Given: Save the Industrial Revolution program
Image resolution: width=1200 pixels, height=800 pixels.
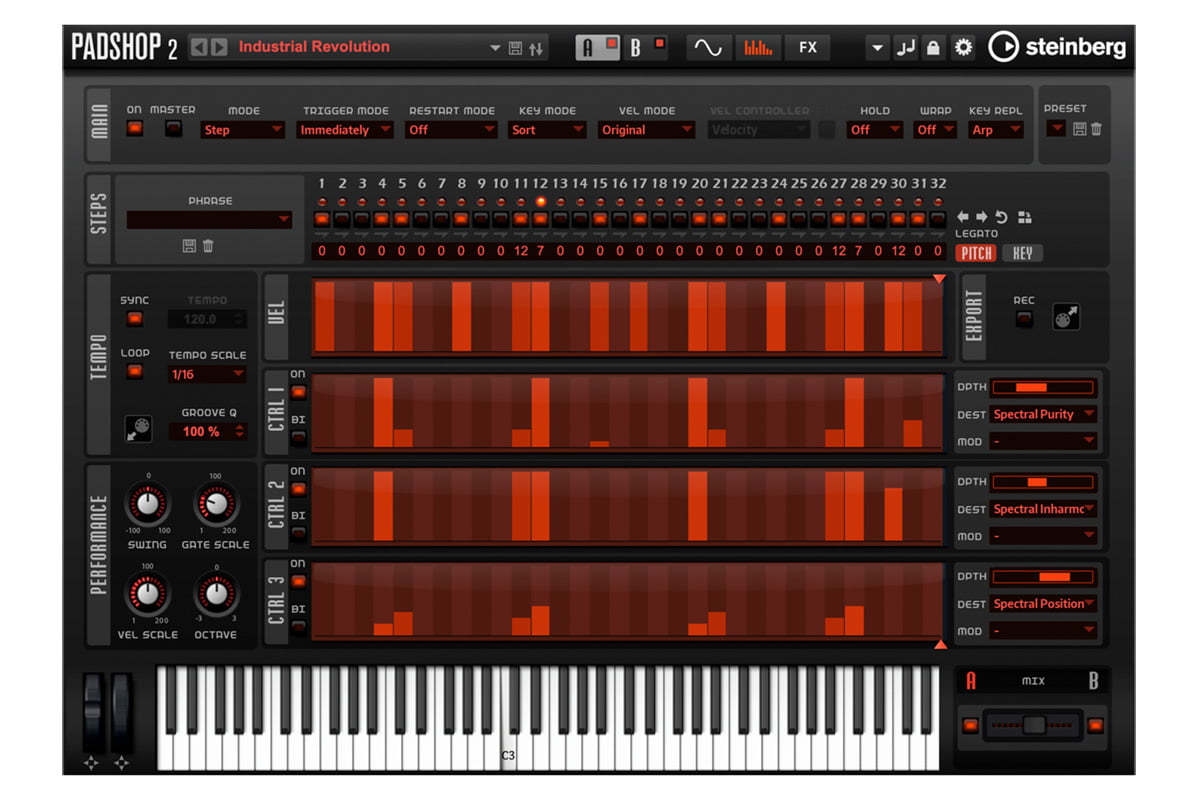Looking at the screenshot, I should point(515,48).
